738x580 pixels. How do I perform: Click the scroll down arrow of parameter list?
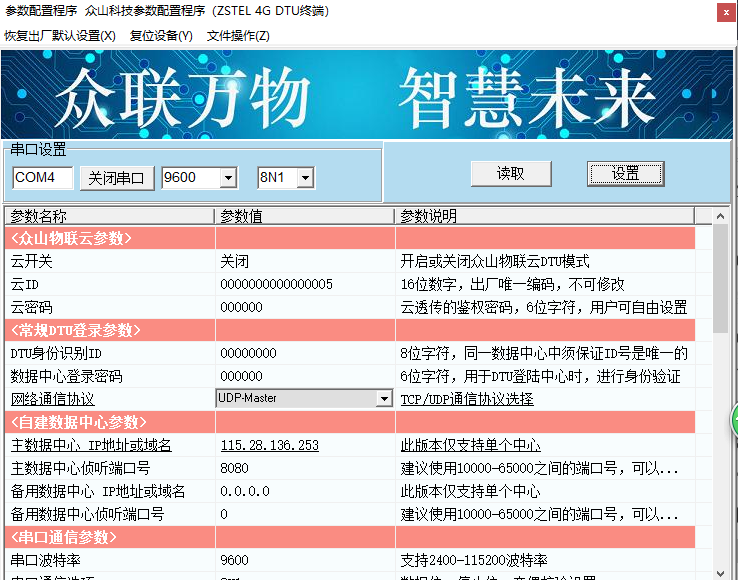720,573
